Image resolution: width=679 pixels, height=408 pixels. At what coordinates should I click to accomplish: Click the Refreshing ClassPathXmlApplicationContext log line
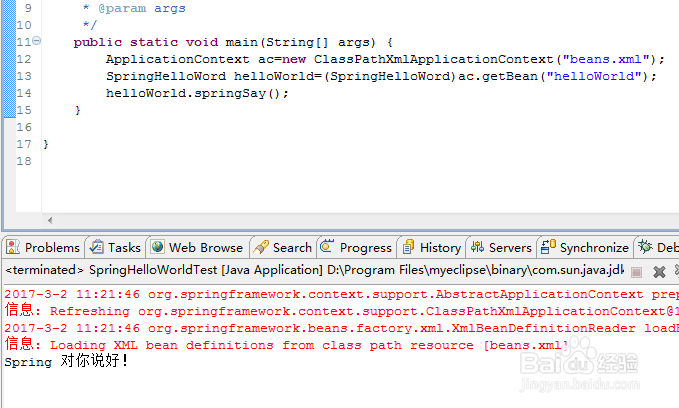pos(341,311)
